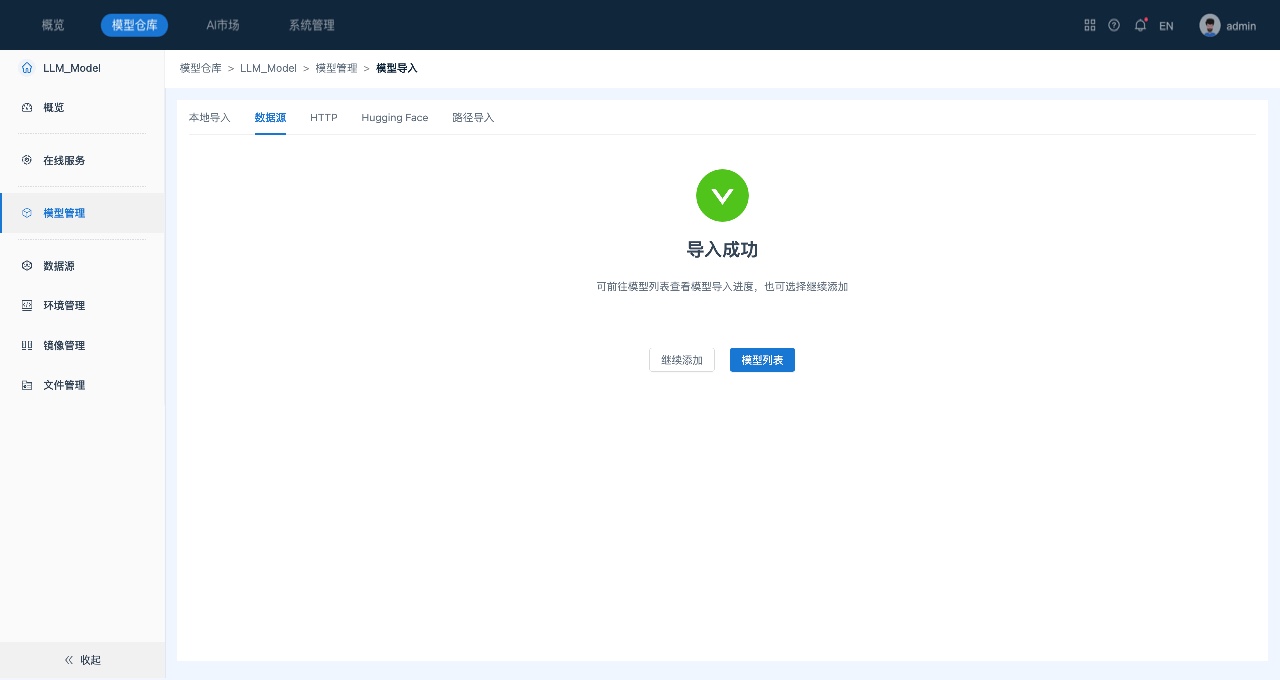1280x680 pixels.
Task: Open the admin user menu
Action: [x=1228, y=26]
